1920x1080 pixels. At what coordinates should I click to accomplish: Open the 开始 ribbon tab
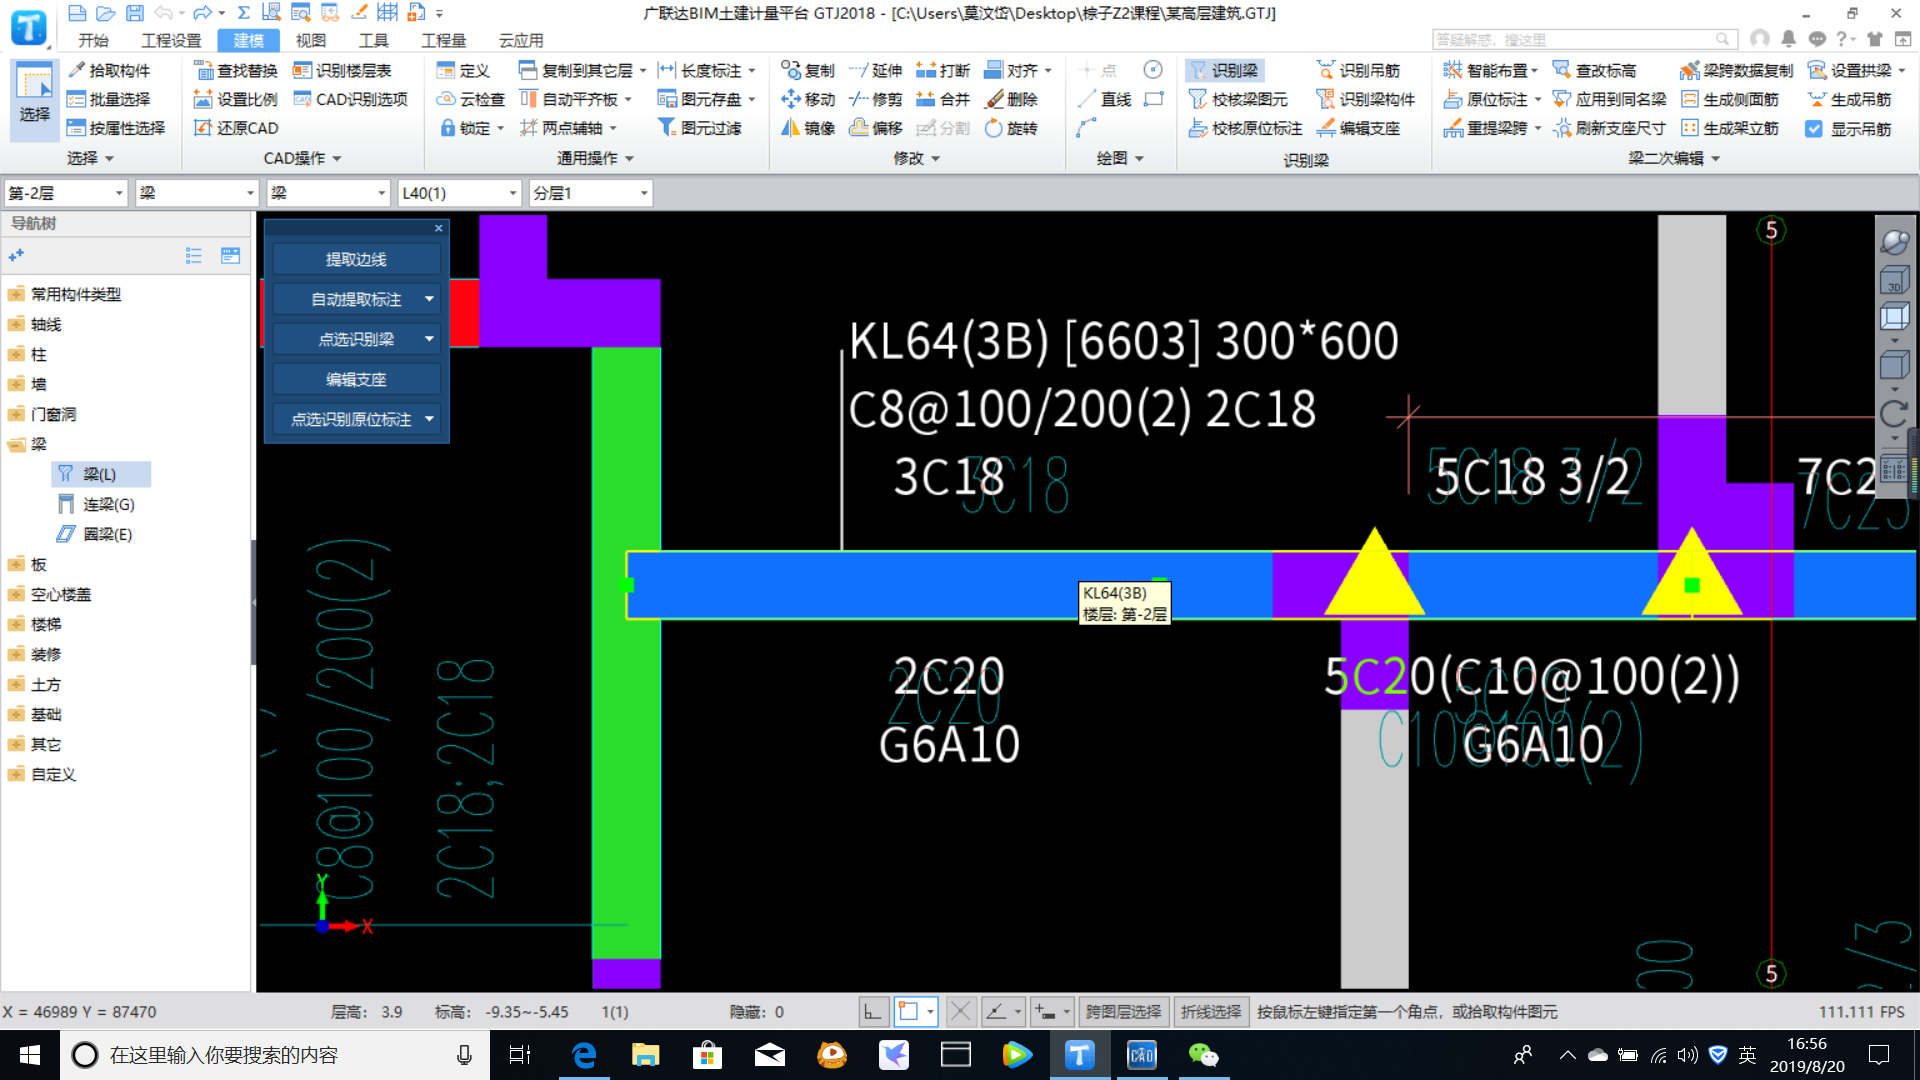(x=93, y=40)
